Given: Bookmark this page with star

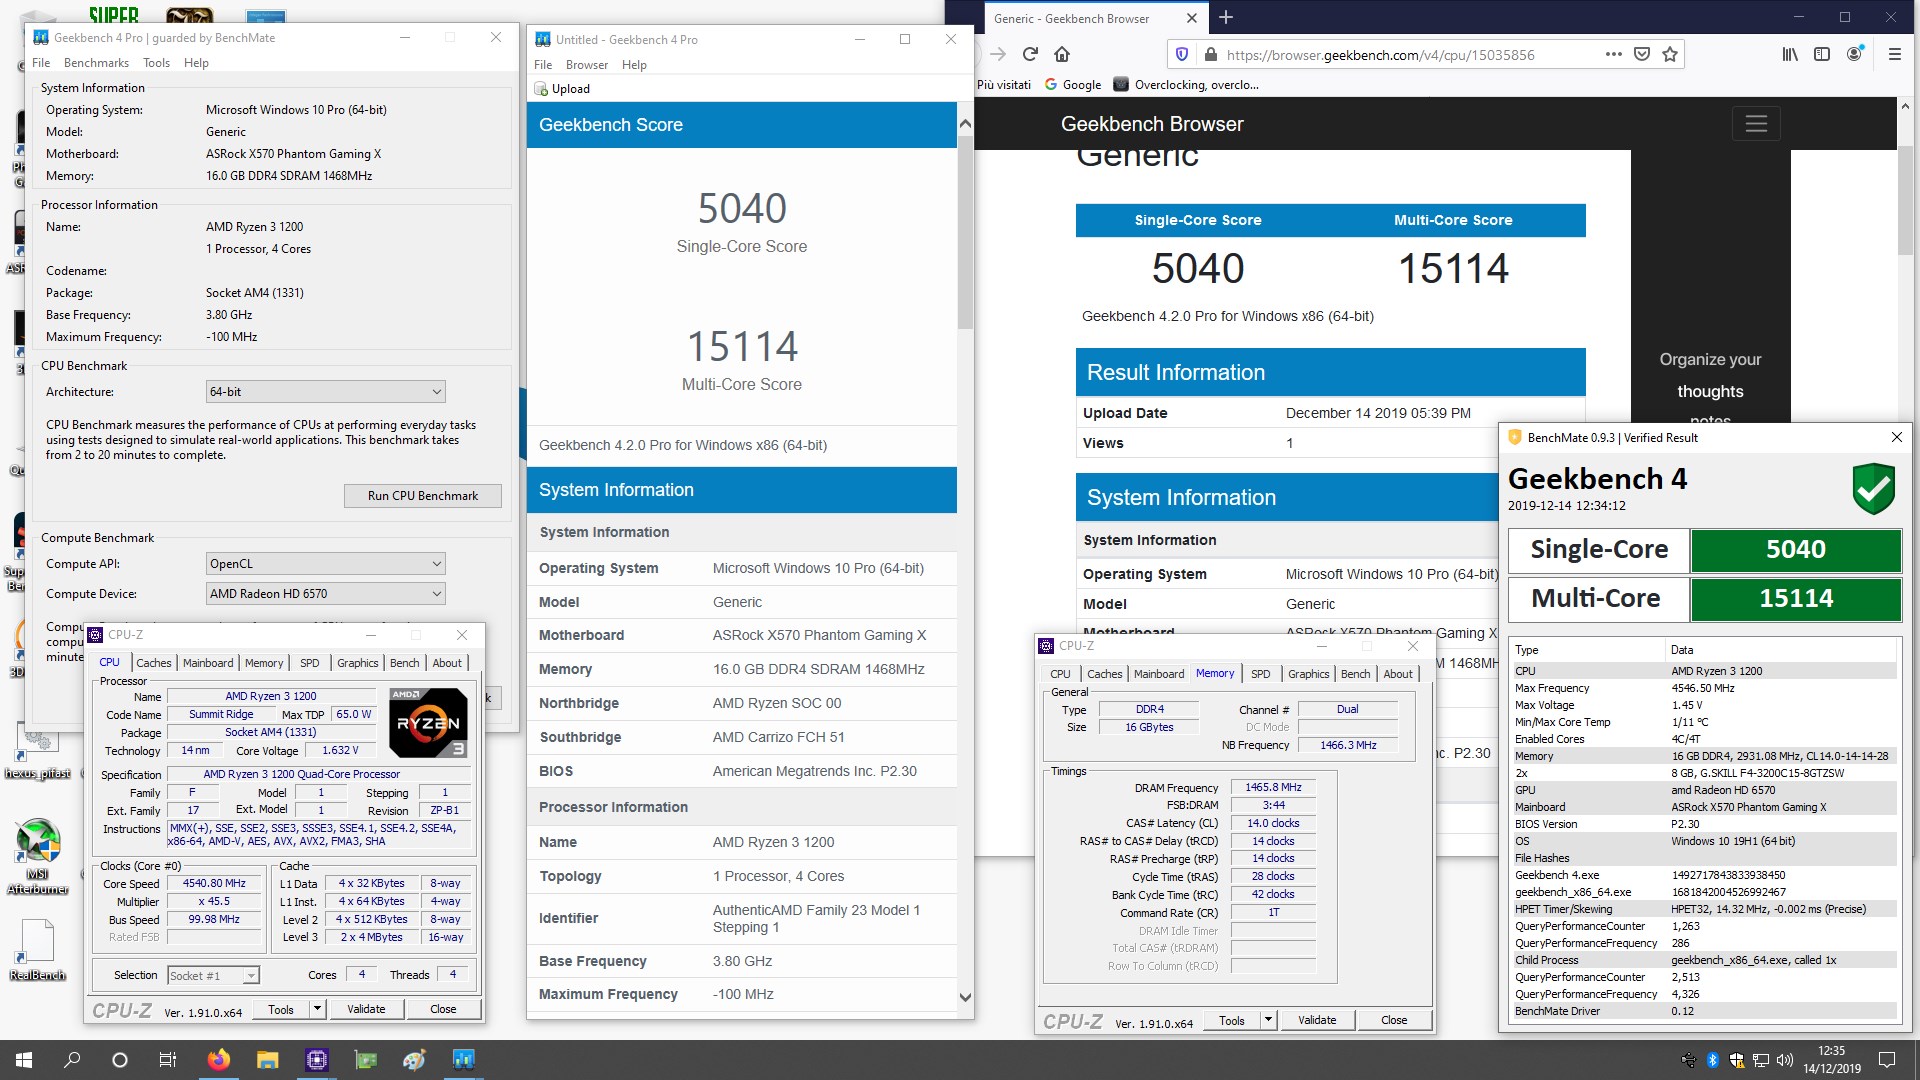Looking at the screenshot, I should pyautogui.click(x=1669, y=54).
